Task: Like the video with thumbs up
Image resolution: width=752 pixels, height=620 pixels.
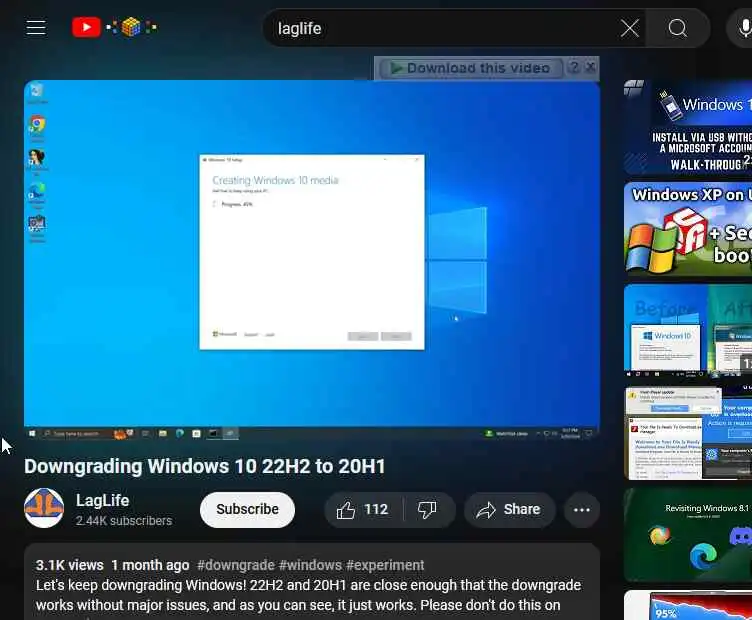Action: coord(362,510)
